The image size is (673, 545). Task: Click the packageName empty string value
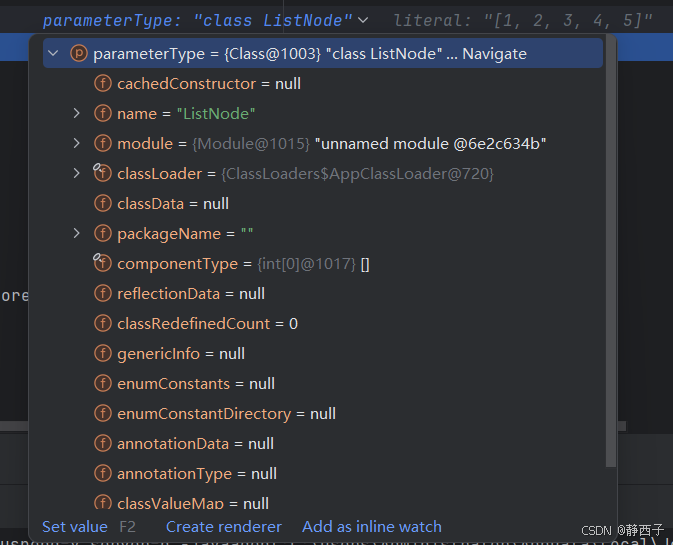(x=247, y=233)
